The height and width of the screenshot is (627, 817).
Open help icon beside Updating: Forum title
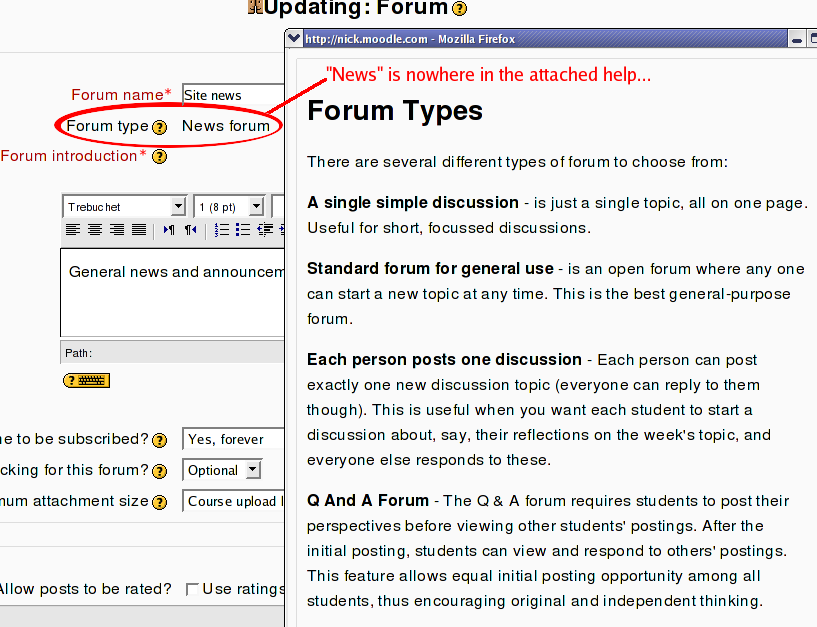(x=460, y=9)
